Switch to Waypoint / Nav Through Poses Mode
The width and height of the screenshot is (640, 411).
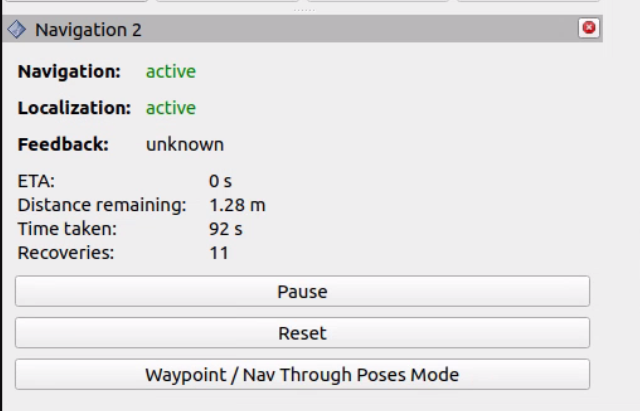pos(302,375)
